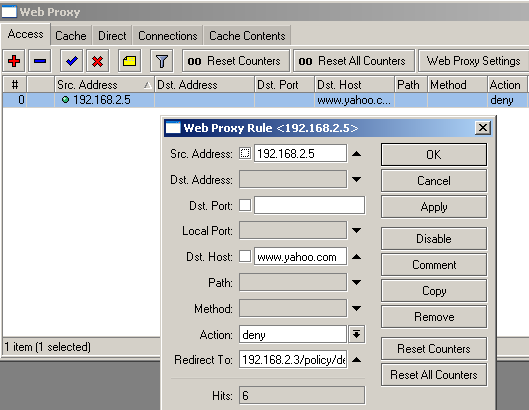529x410 pixels.
Task: Click Reset Counters in the toolbar
Action: (x=236, y=61)
